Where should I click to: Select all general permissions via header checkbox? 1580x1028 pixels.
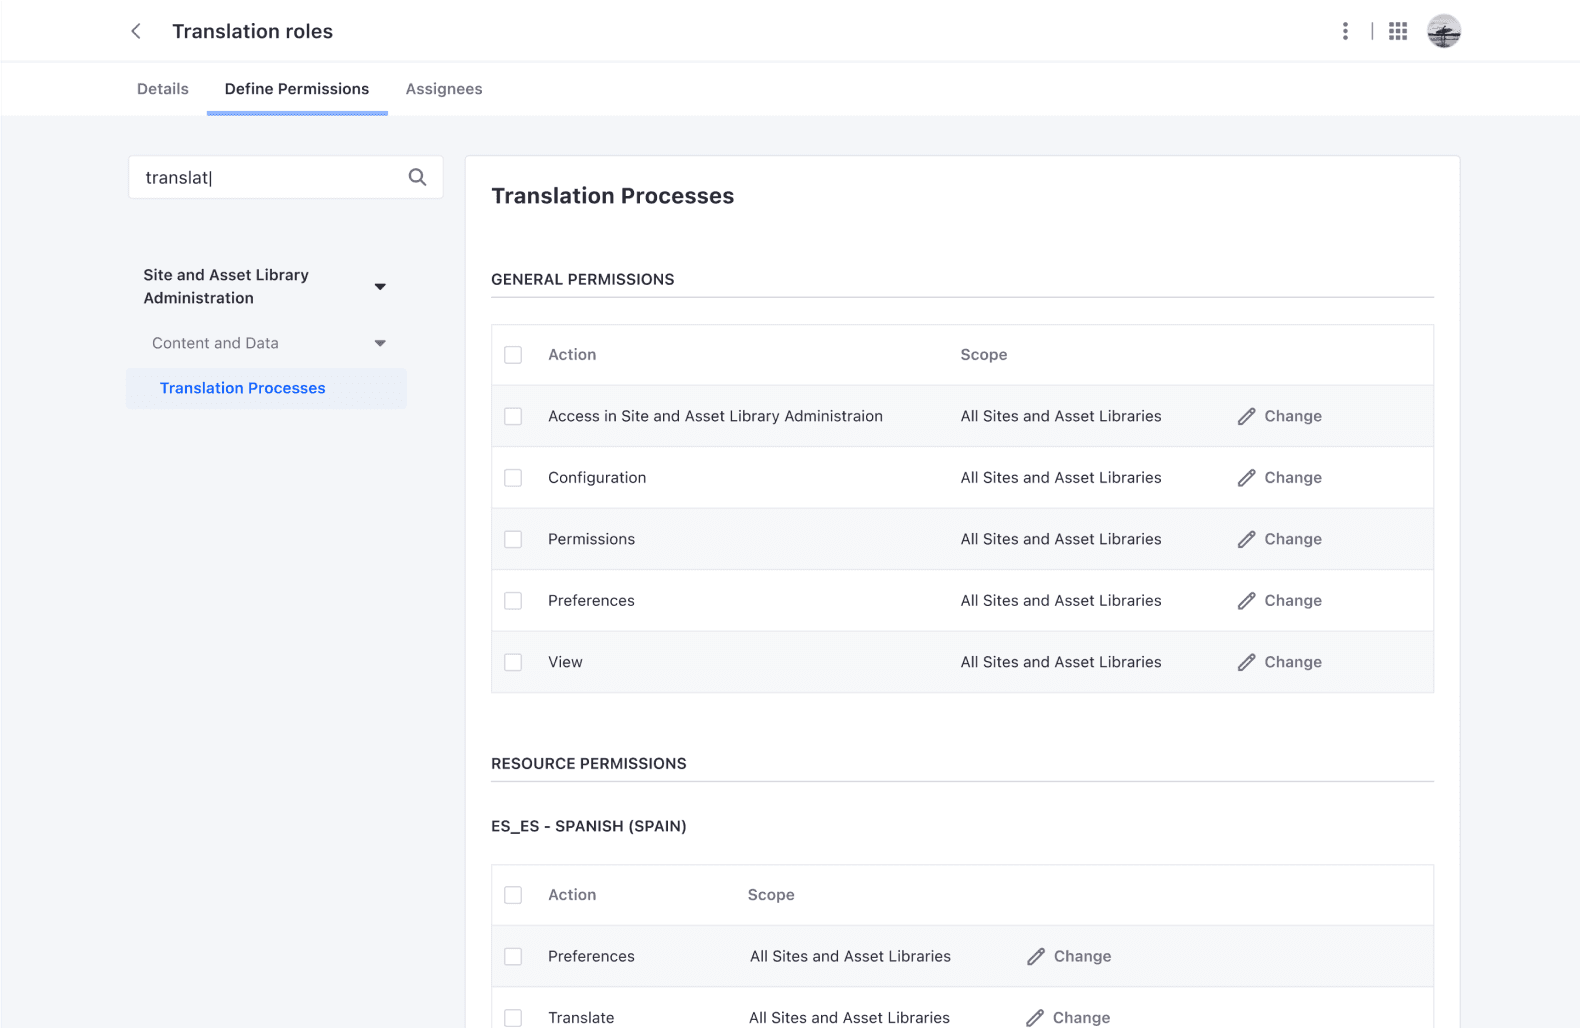point(513,355)
